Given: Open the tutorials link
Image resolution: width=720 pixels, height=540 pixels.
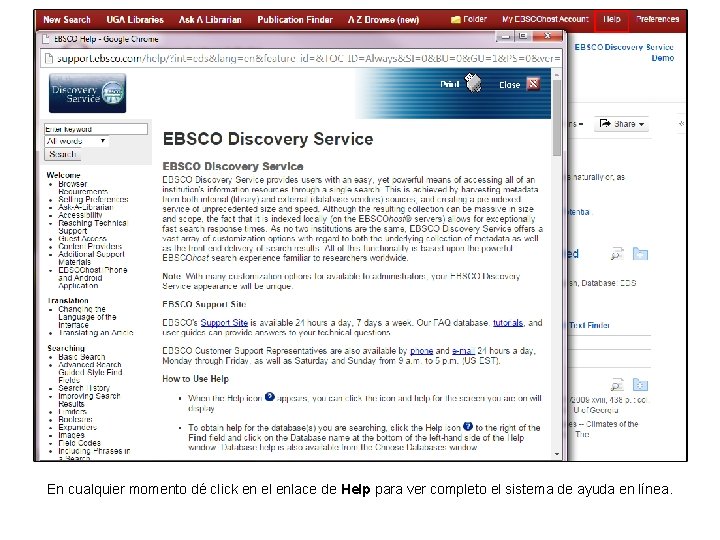Looking at the screenshot, I should click(508, 323).
